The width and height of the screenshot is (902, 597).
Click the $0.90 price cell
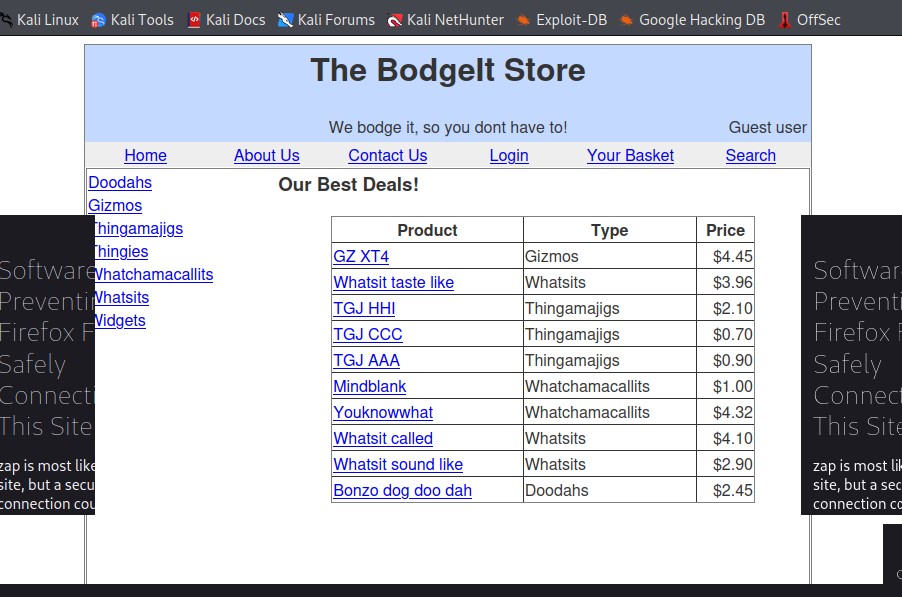coord(725,360)
